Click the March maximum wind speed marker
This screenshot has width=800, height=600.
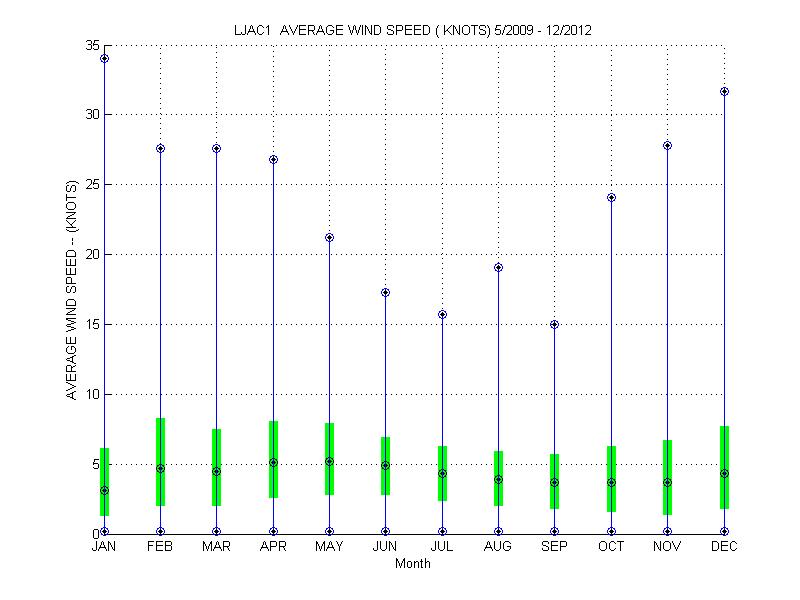pos(216,149)
